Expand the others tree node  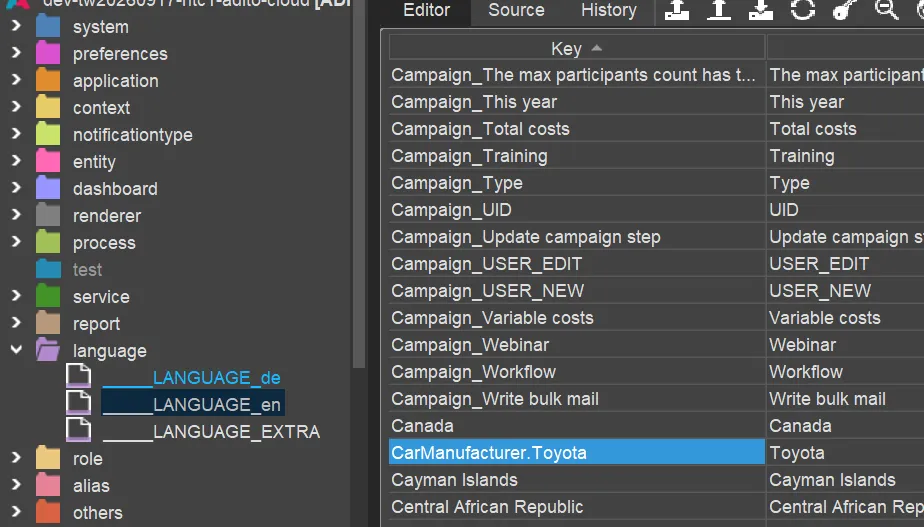(x=16, y=512)
